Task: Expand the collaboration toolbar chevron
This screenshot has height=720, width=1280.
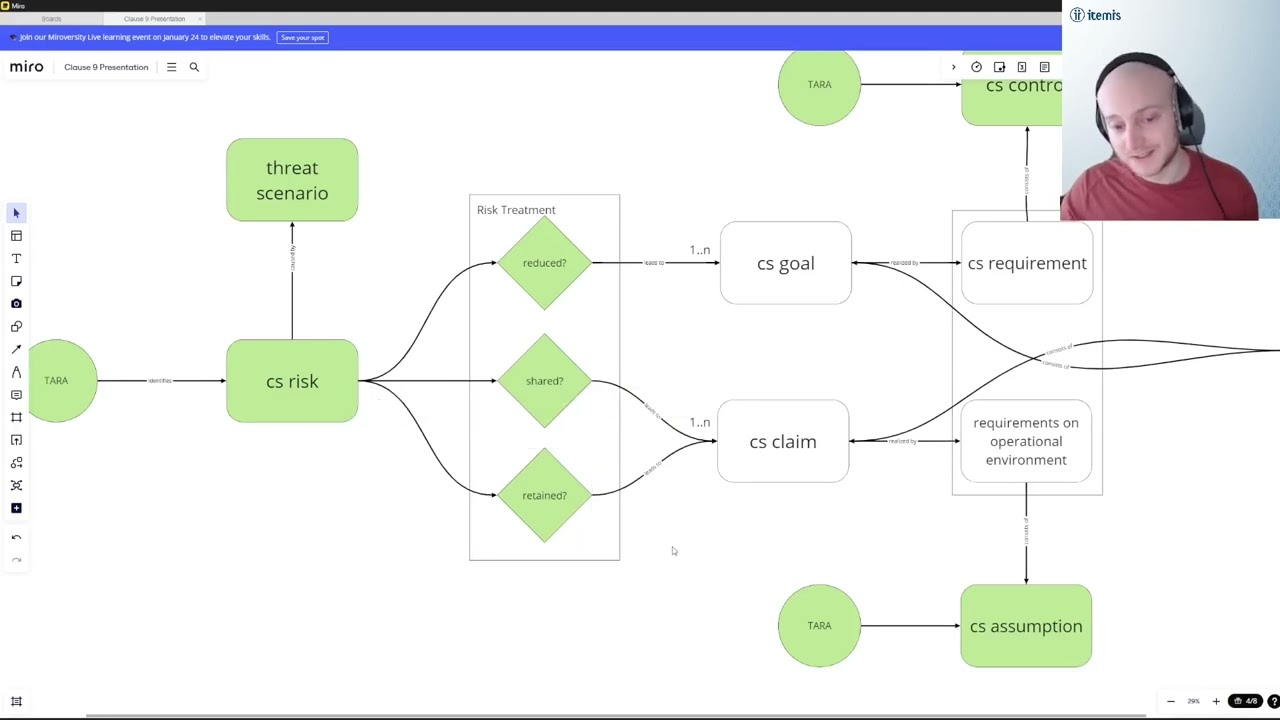Action: point(953,67)
